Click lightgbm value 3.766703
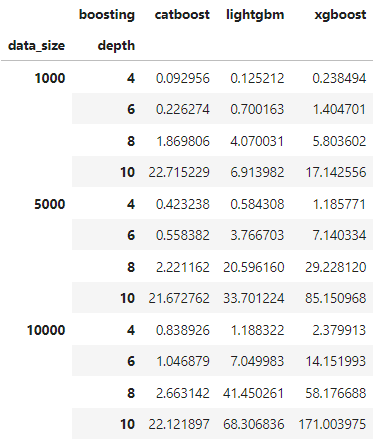Viewport: 376px width, 445px height. (x=257, y=235)
